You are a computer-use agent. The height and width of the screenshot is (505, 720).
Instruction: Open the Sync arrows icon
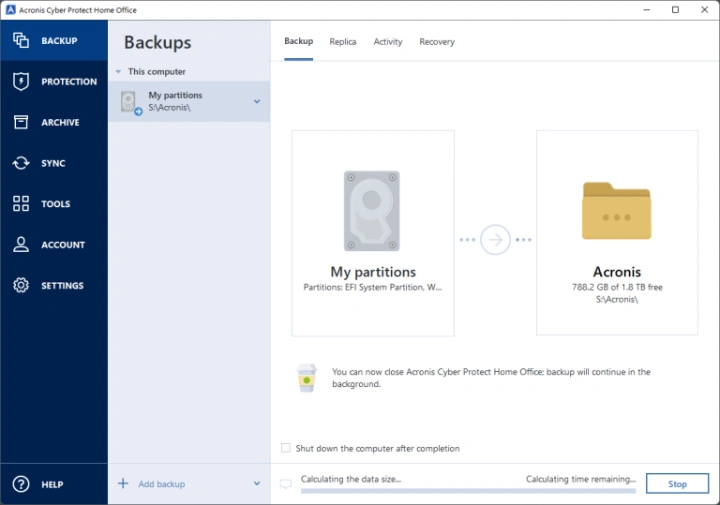(21, 163)
